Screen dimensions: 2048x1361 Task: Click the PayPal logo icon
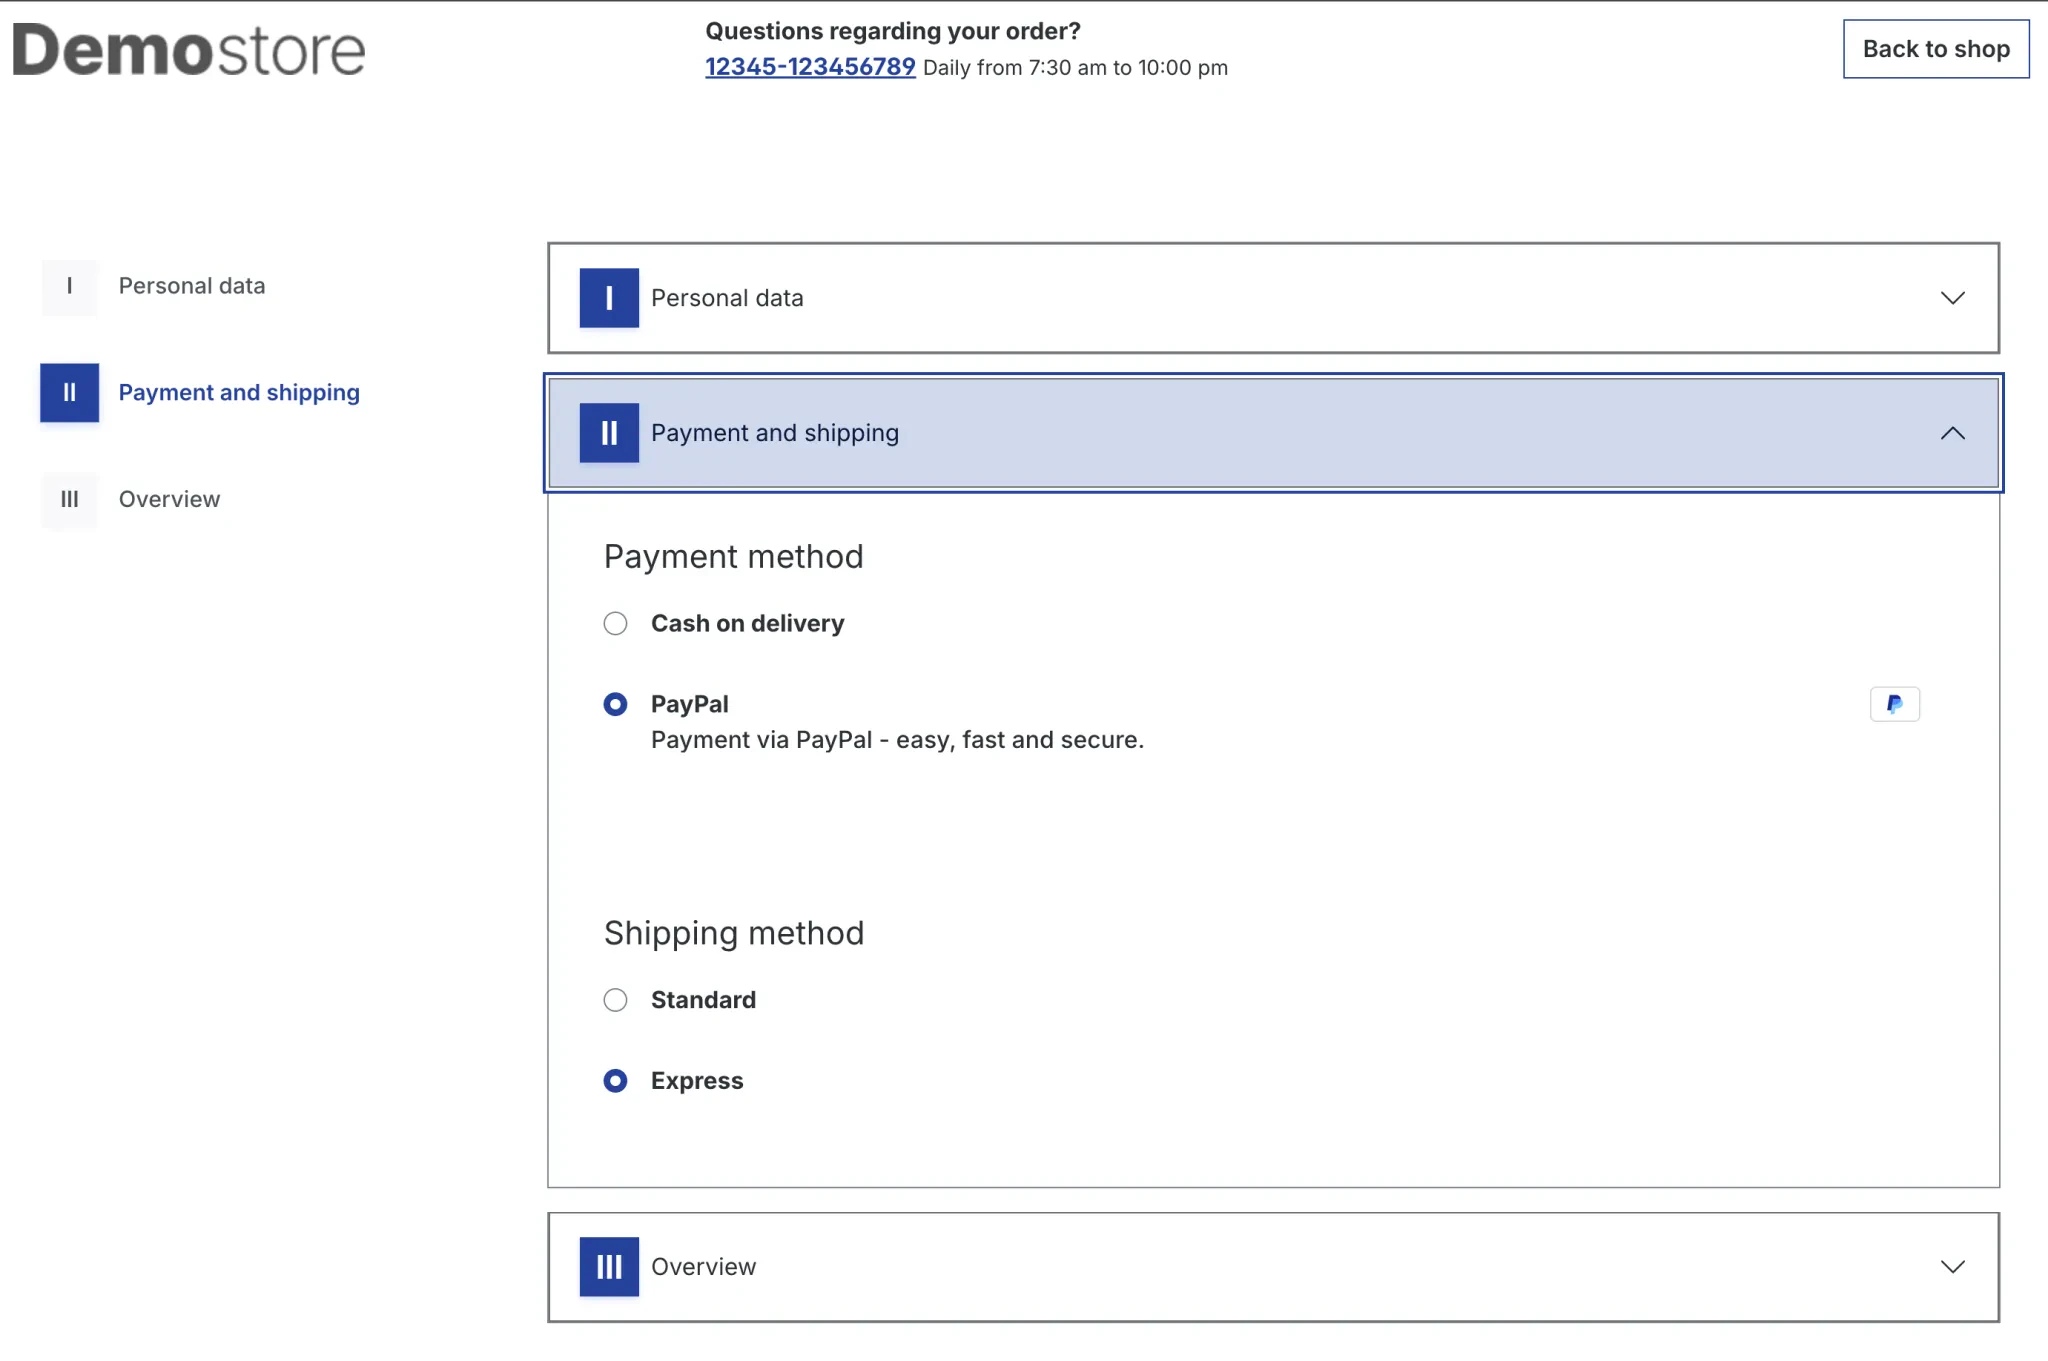click(x=1894, y=704)
